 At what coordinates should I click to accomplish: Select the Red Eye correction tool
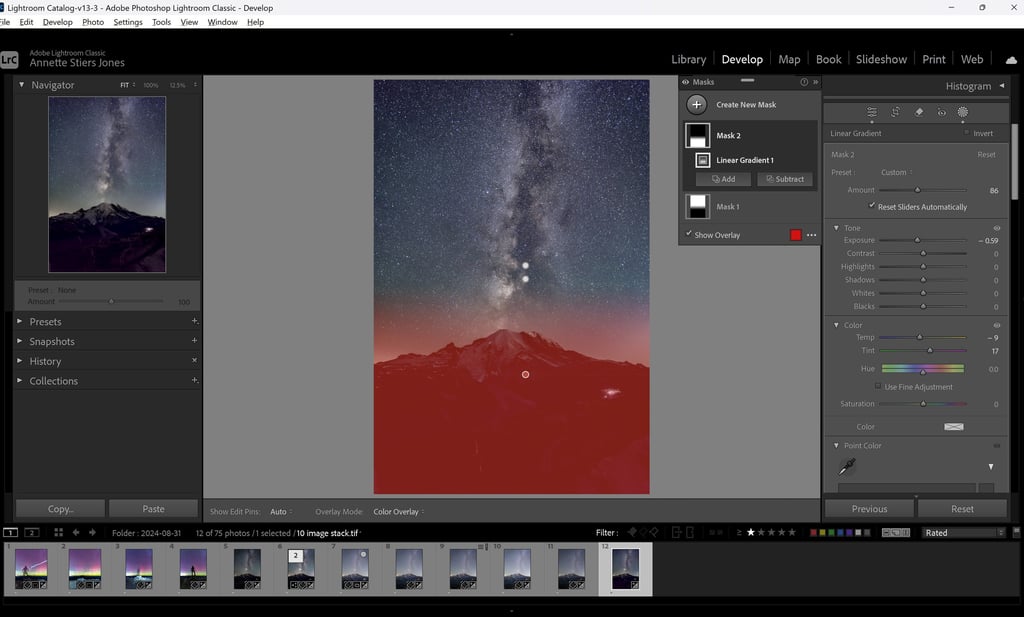pyautogui.click(x=941, y=112)
